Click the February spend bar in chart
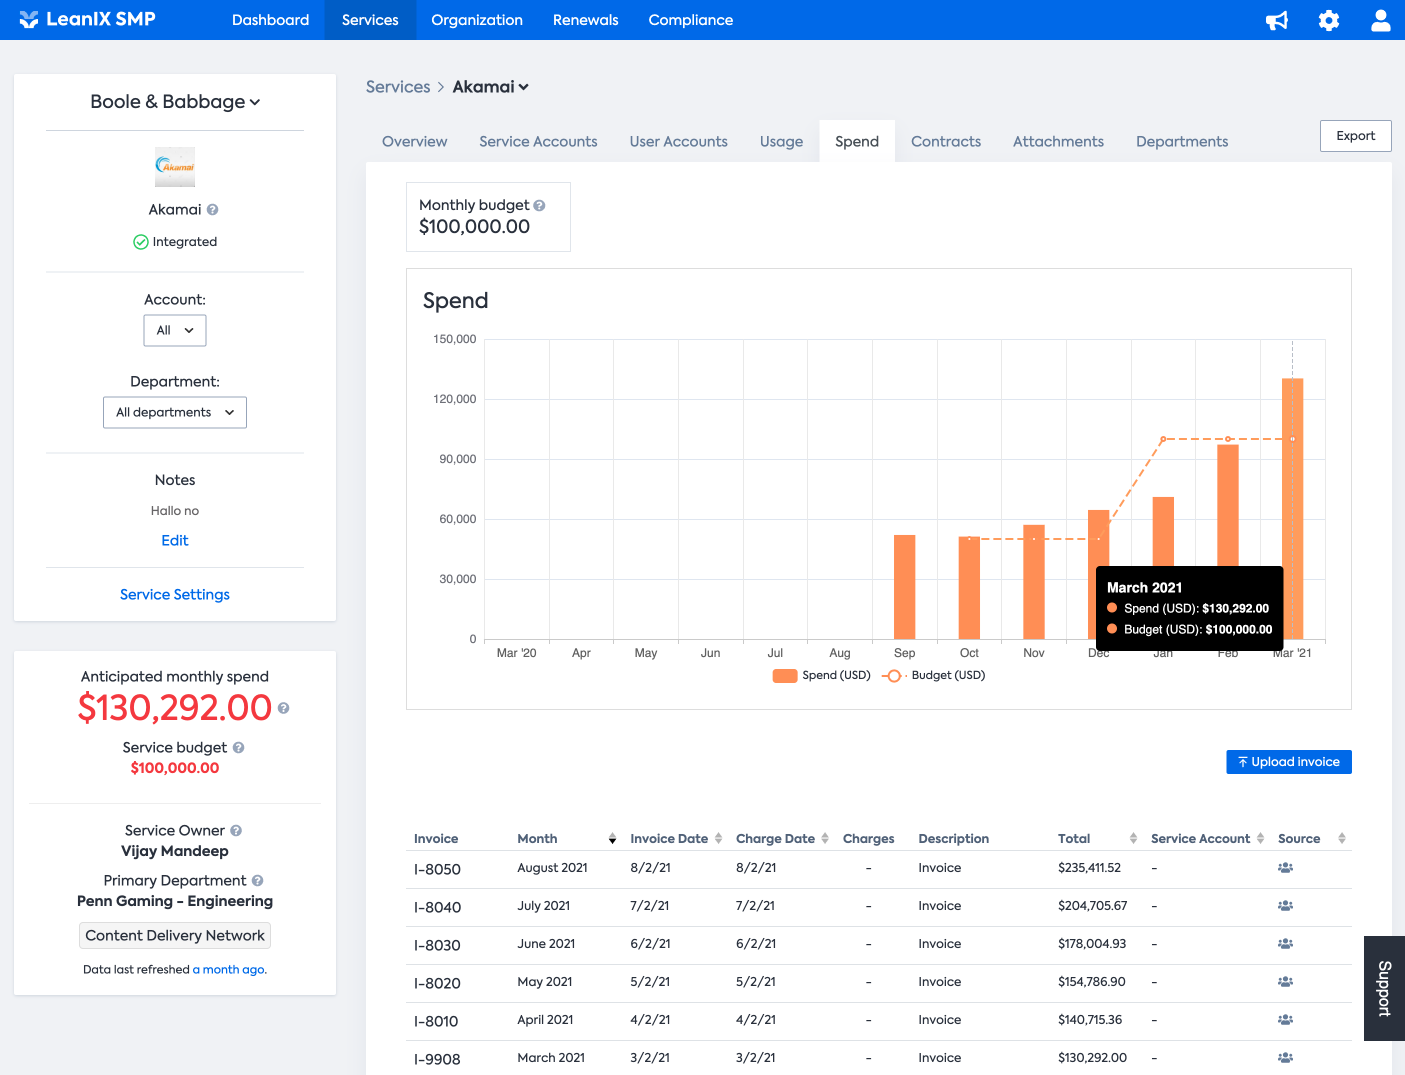 tap(1228, 506)
